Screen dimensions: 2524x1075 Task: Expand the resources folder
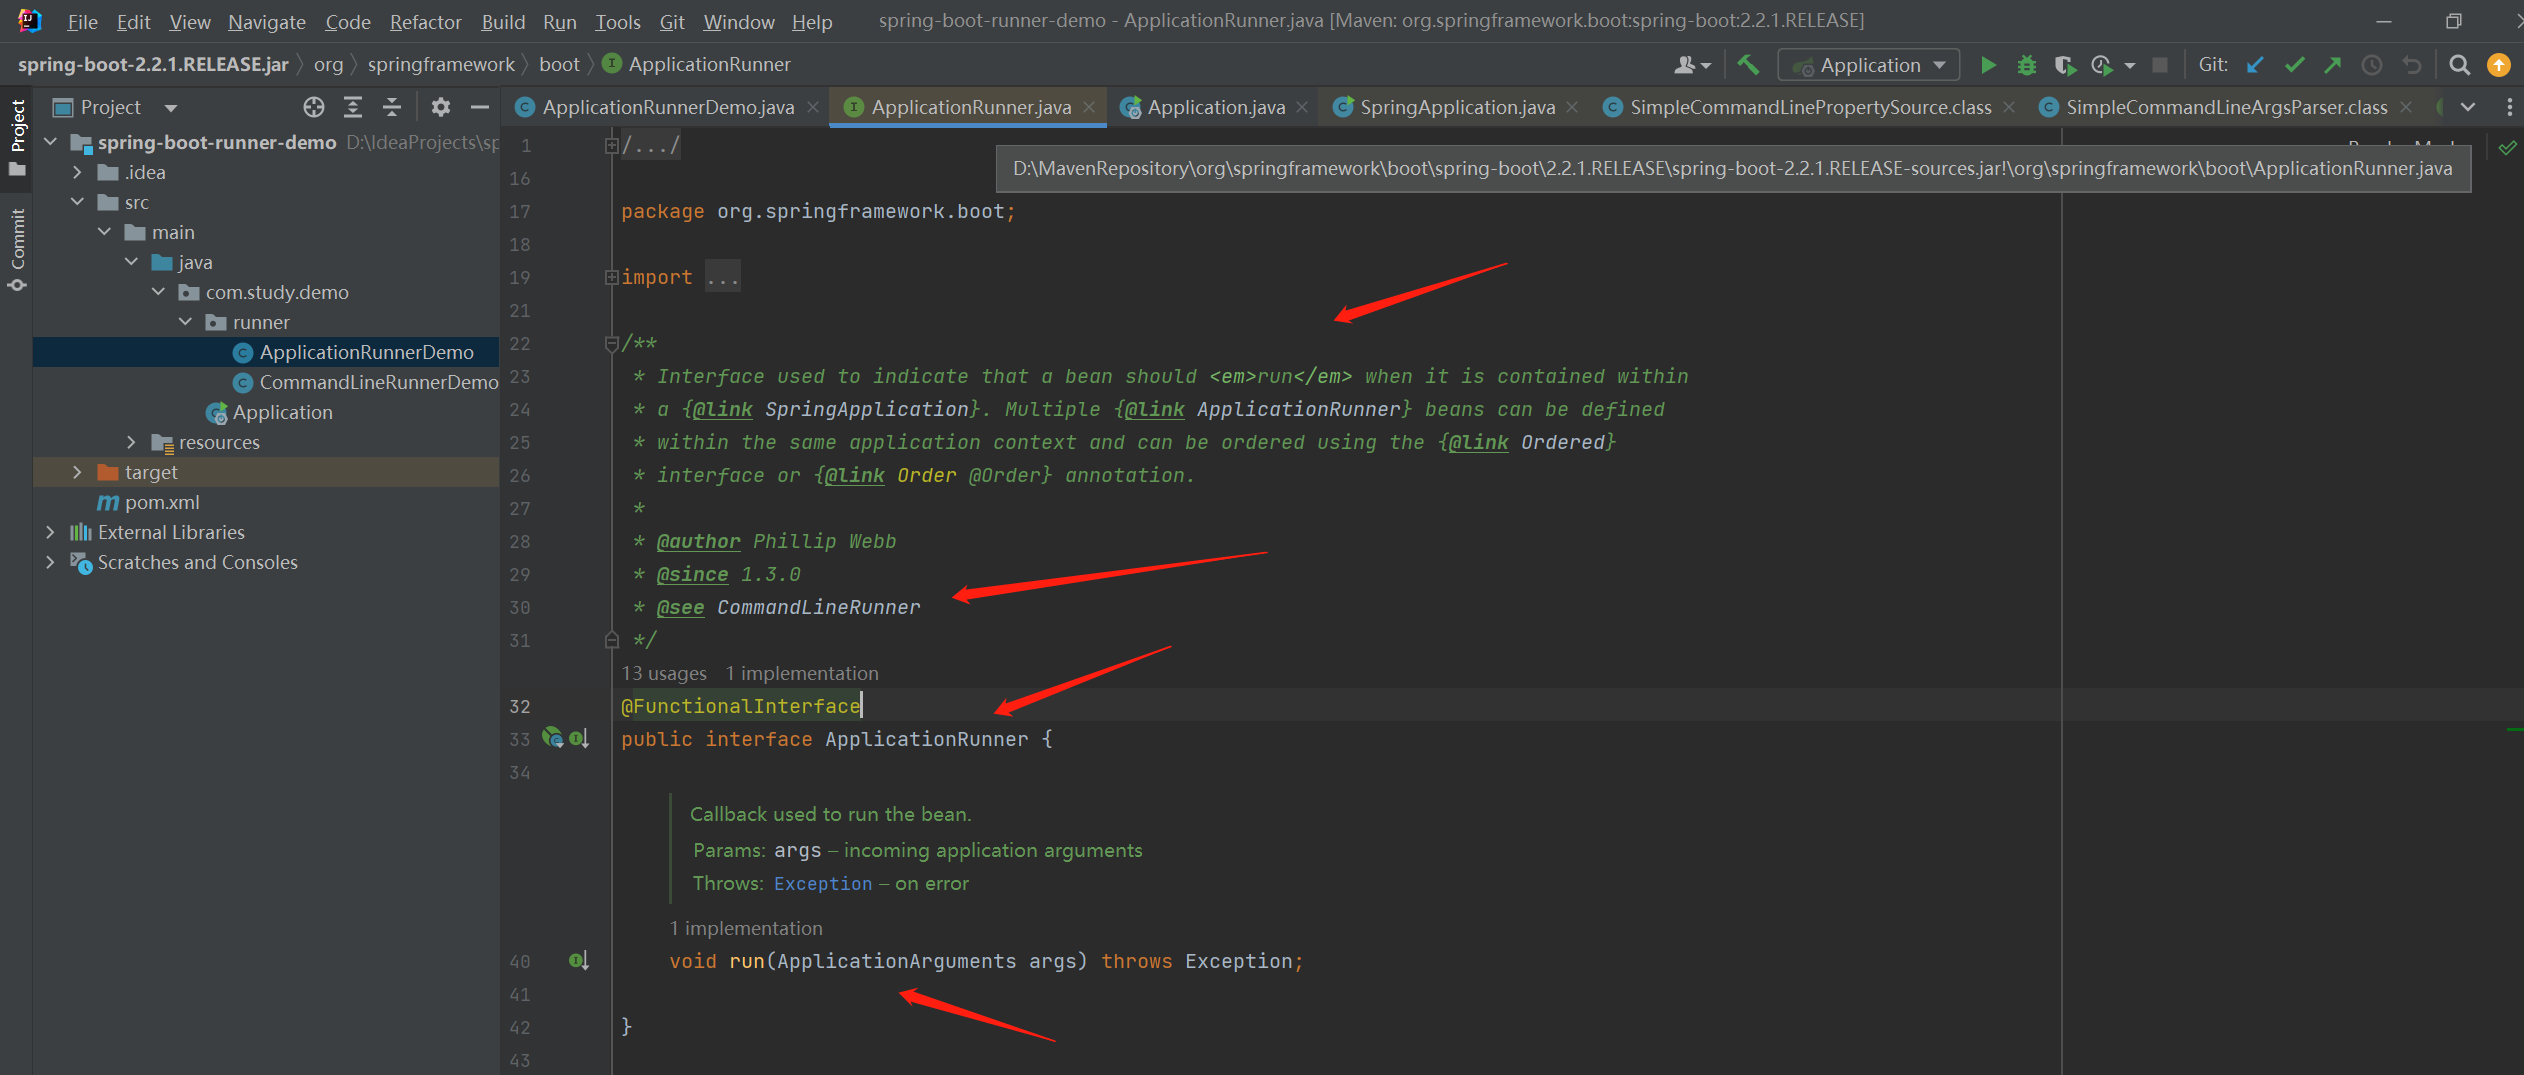131,442
